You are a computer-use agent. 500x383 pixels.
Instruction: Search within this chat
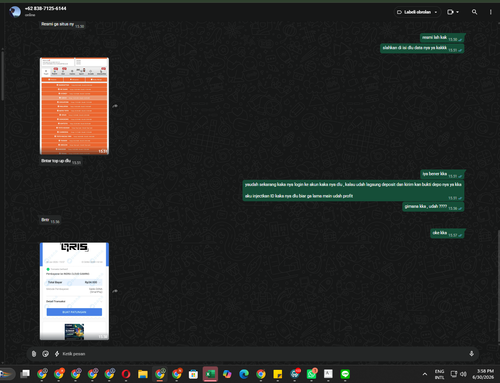[474, 12]
